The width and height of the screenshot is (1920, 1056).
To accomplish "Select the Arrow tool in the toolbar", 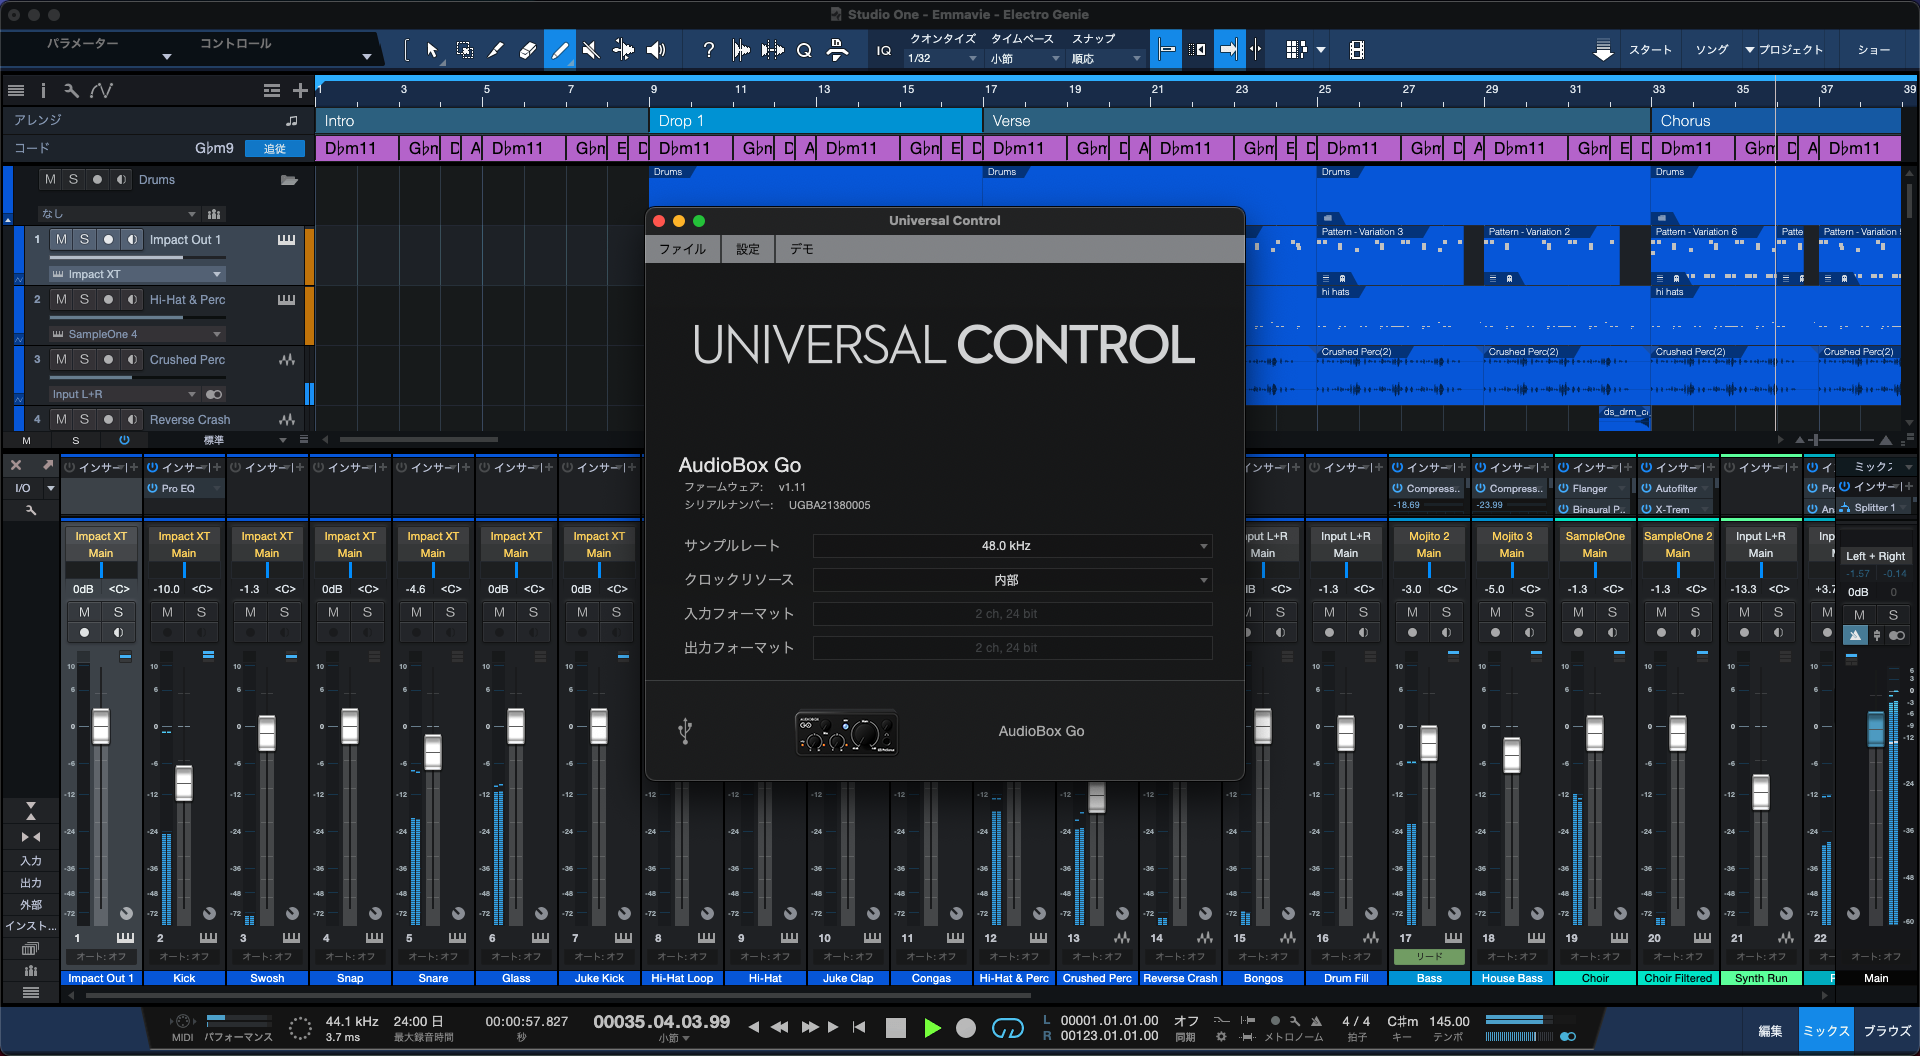I will (432, 50).
